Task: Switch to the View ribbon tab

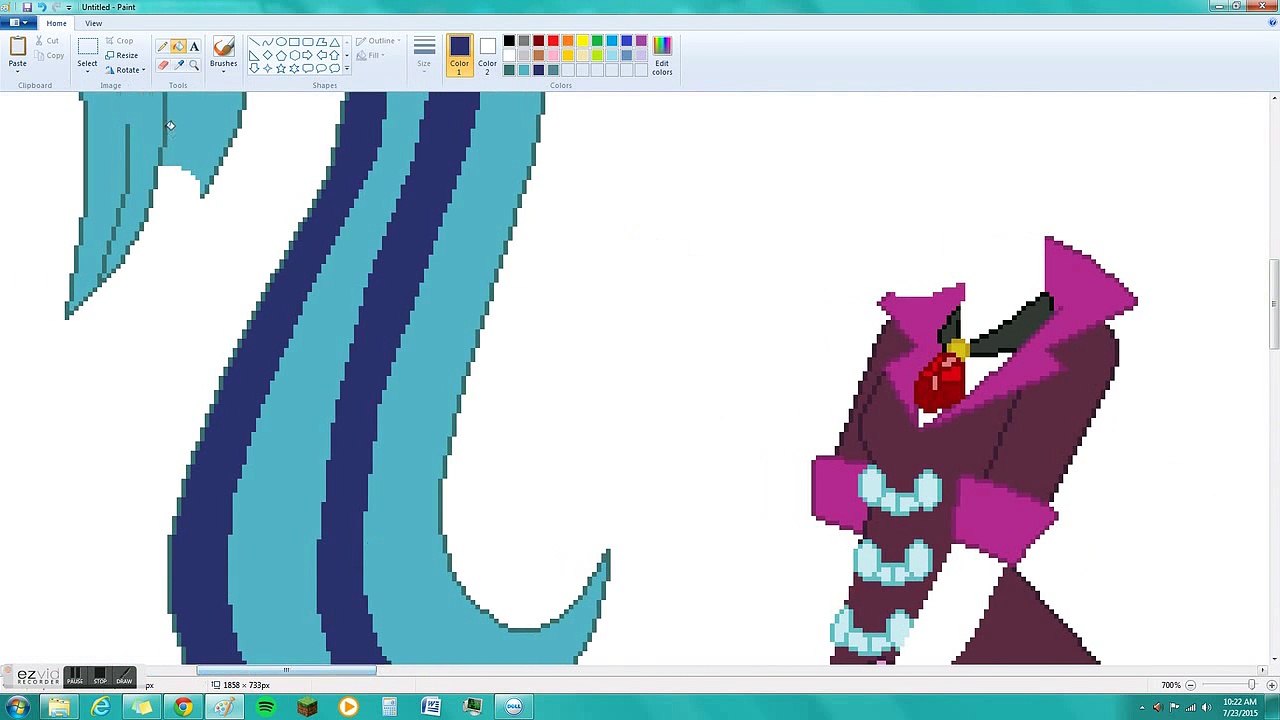Action: coord(93,23)
